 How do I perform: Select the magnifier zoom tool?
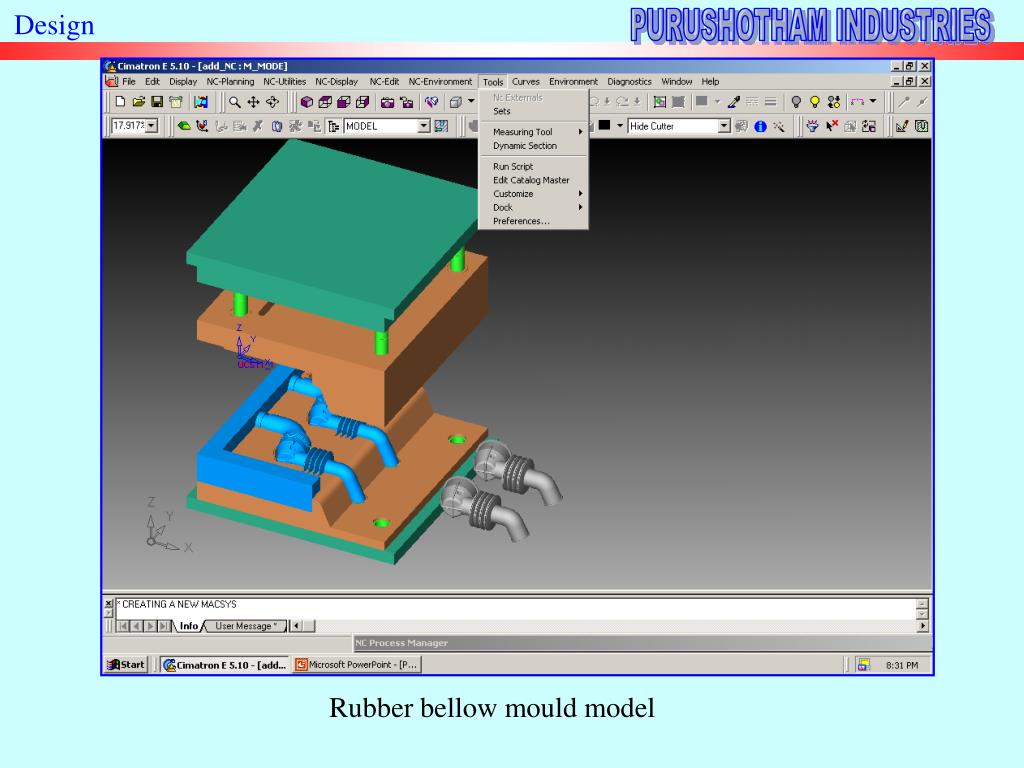[234, 102]
